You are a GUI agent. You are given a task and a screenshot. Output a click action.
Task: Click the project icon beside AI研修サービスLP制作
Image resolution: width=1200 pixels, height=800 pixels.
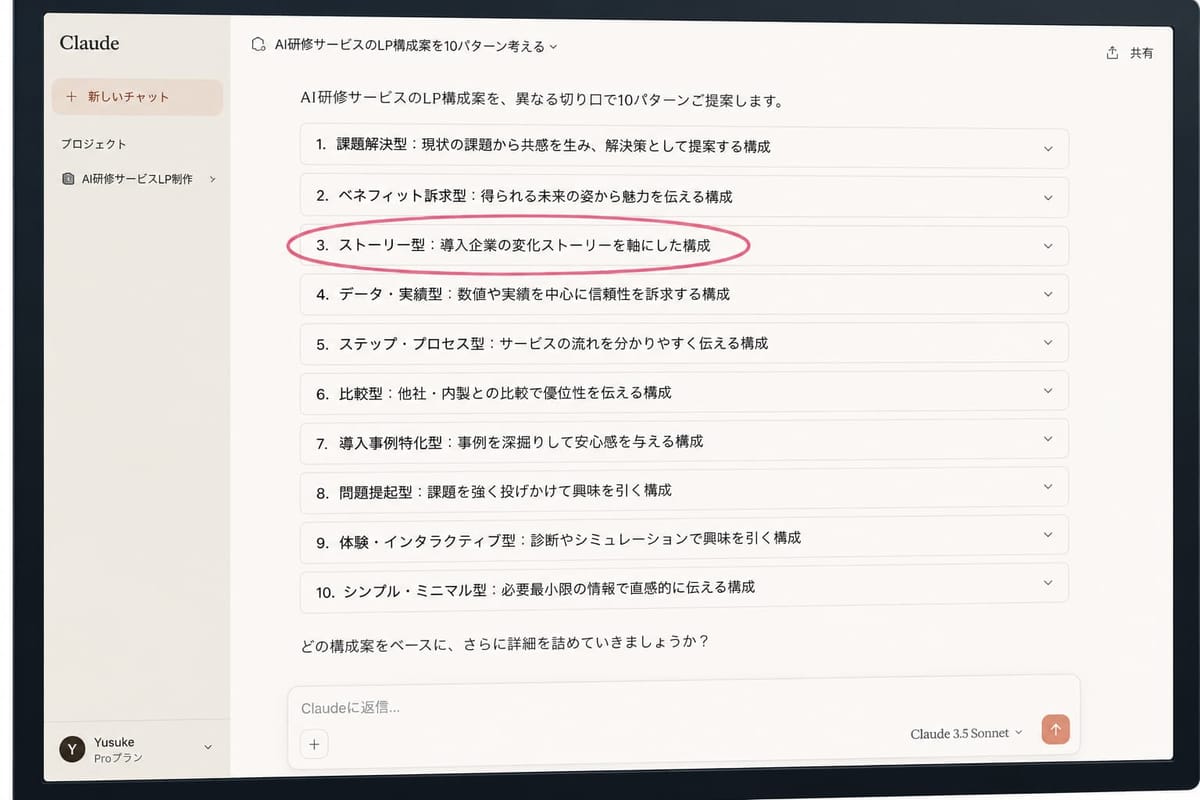(x=68, y=179)
